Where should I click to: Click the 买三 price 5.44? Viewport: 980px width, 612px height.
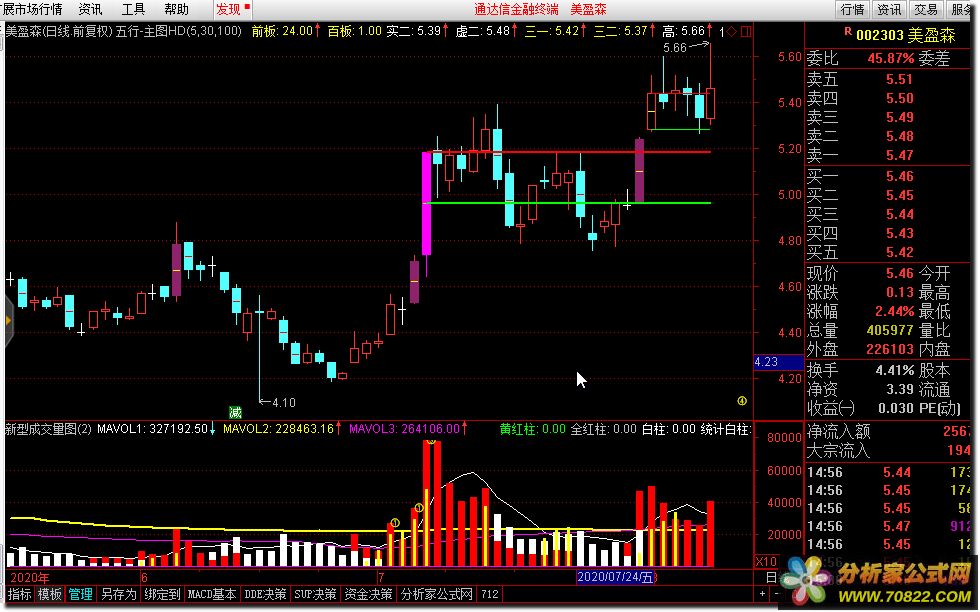tap(899, 214)
